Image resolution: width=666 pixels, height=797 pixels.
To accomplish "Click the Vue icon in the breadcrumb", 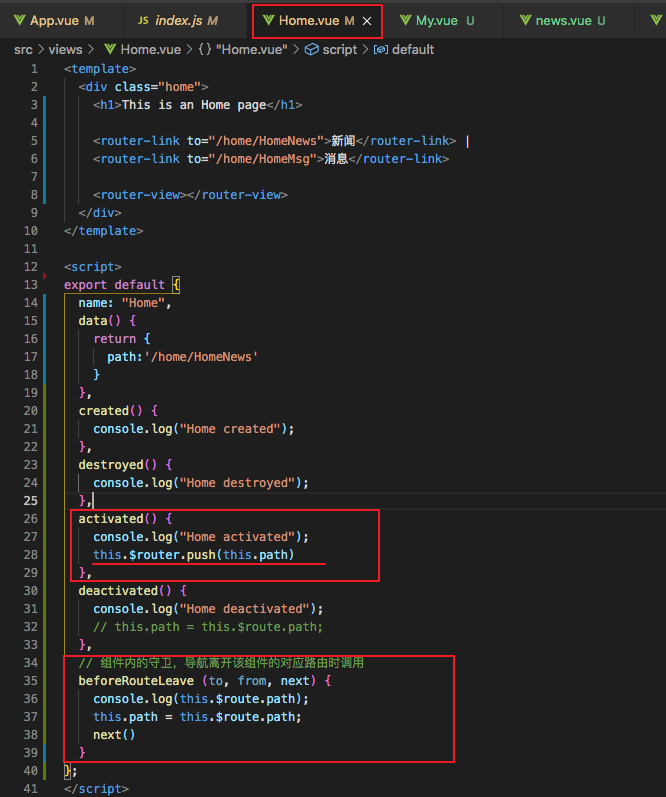I will [x=110, y=49].
